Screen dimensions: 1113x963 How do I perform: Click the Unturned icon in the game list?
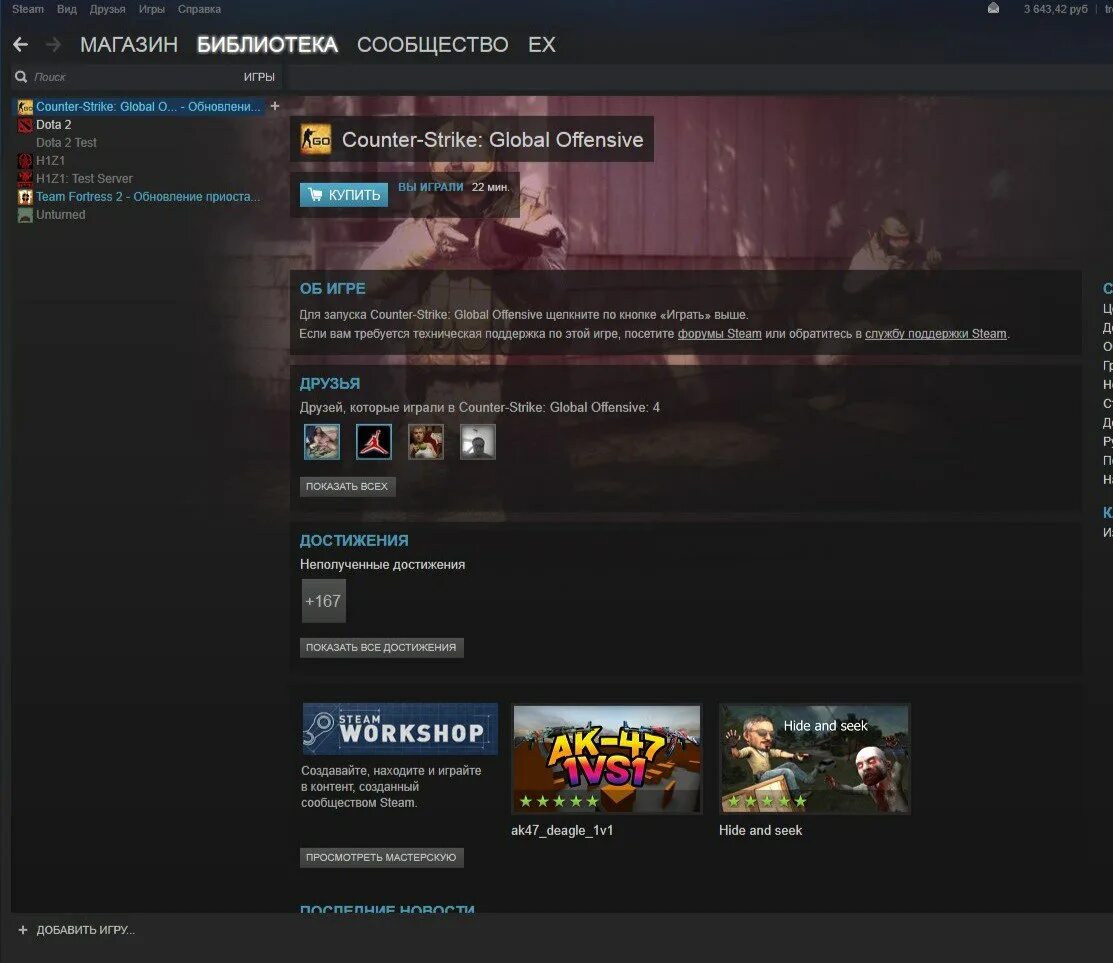[x=25, y=214]
